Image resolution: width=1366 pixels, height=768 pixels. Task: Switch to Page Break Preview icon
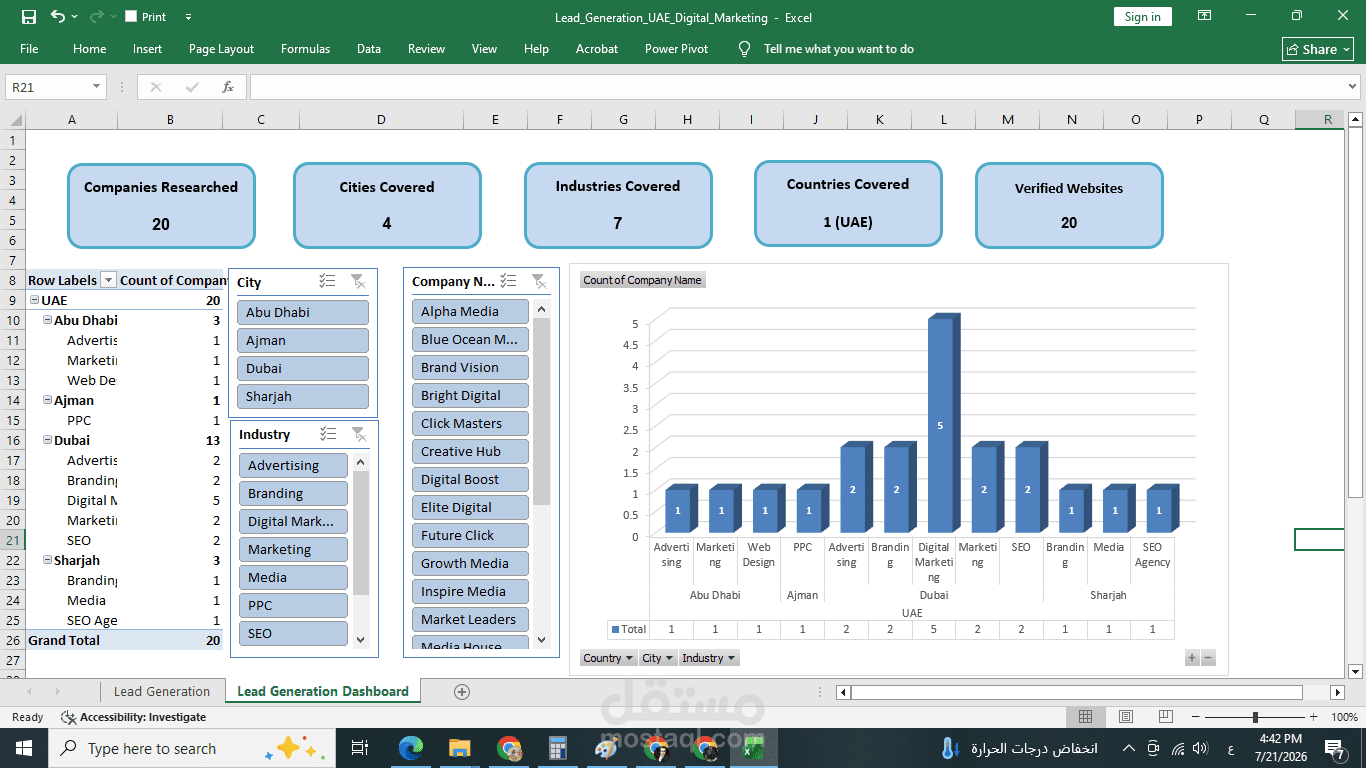point(1166,717)
